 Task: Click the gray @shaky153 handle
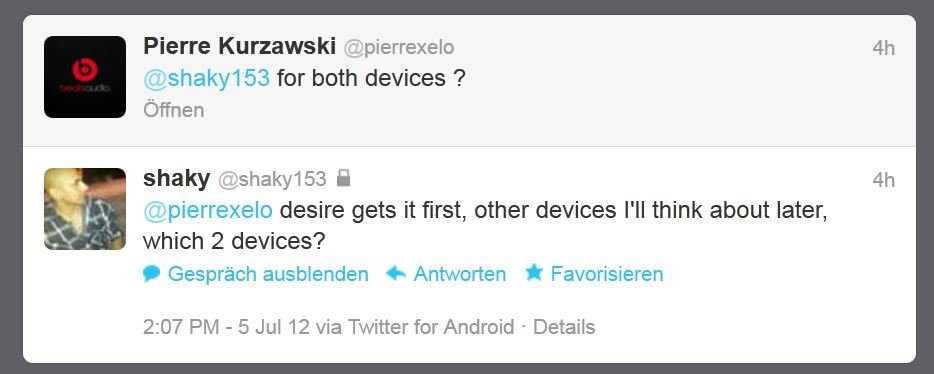[272, 179]
